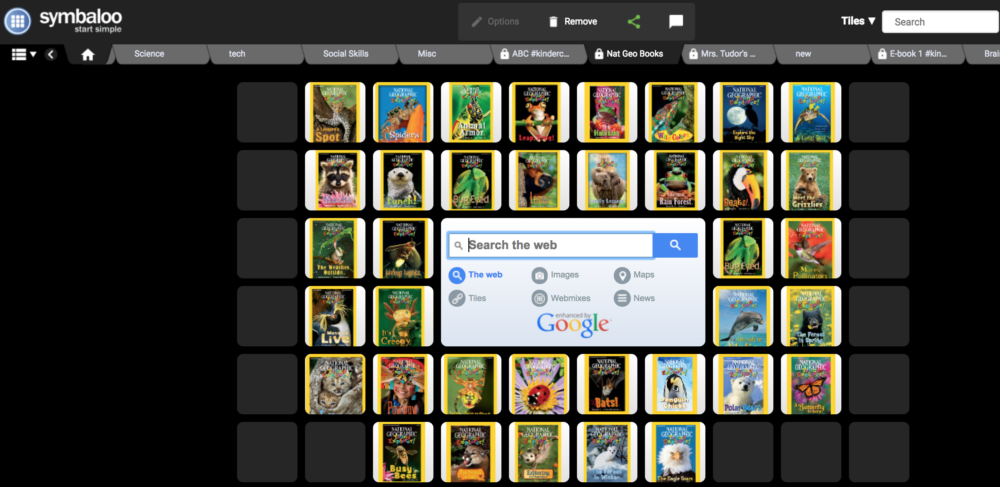Open the Tiles search dropdown
1000x487 pixels.
pyautogui.click(x=858, y=21)
